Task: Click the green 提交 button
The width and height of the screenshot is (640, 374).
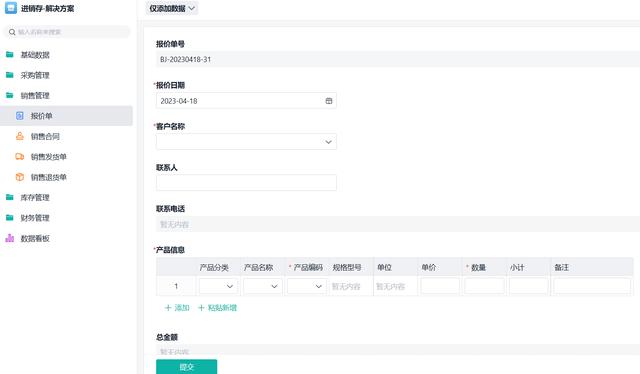Action: 187,367
